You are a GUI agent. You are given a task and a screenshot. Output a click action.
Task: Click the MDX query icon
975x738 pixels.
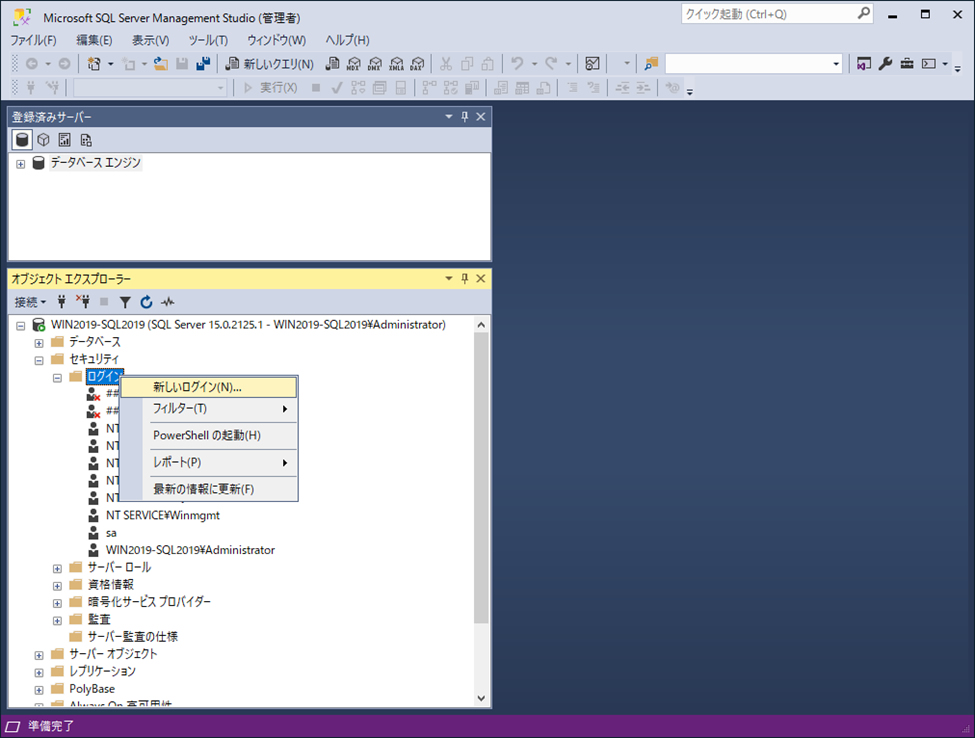click(x=354, y=64)
